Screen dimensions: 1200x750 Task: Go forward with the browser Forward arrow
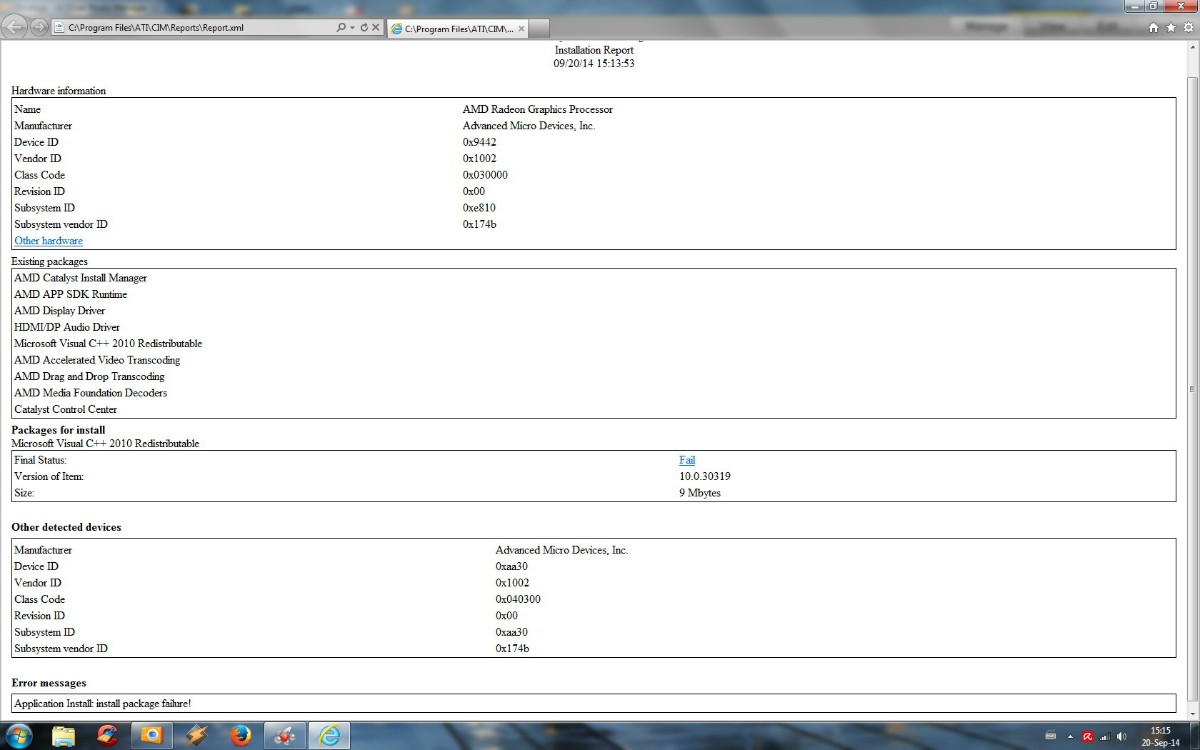[x=39, y=27]
